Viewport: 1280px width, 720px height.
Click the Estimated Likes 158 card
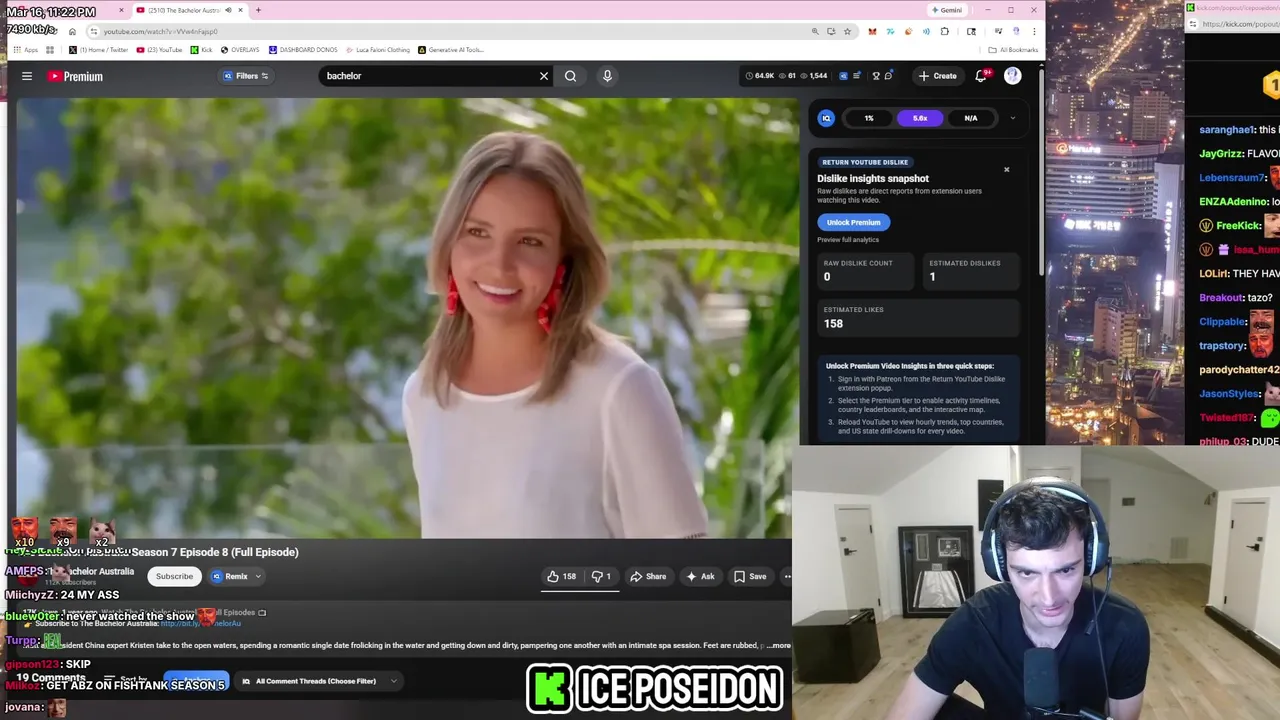coord(917,317)
